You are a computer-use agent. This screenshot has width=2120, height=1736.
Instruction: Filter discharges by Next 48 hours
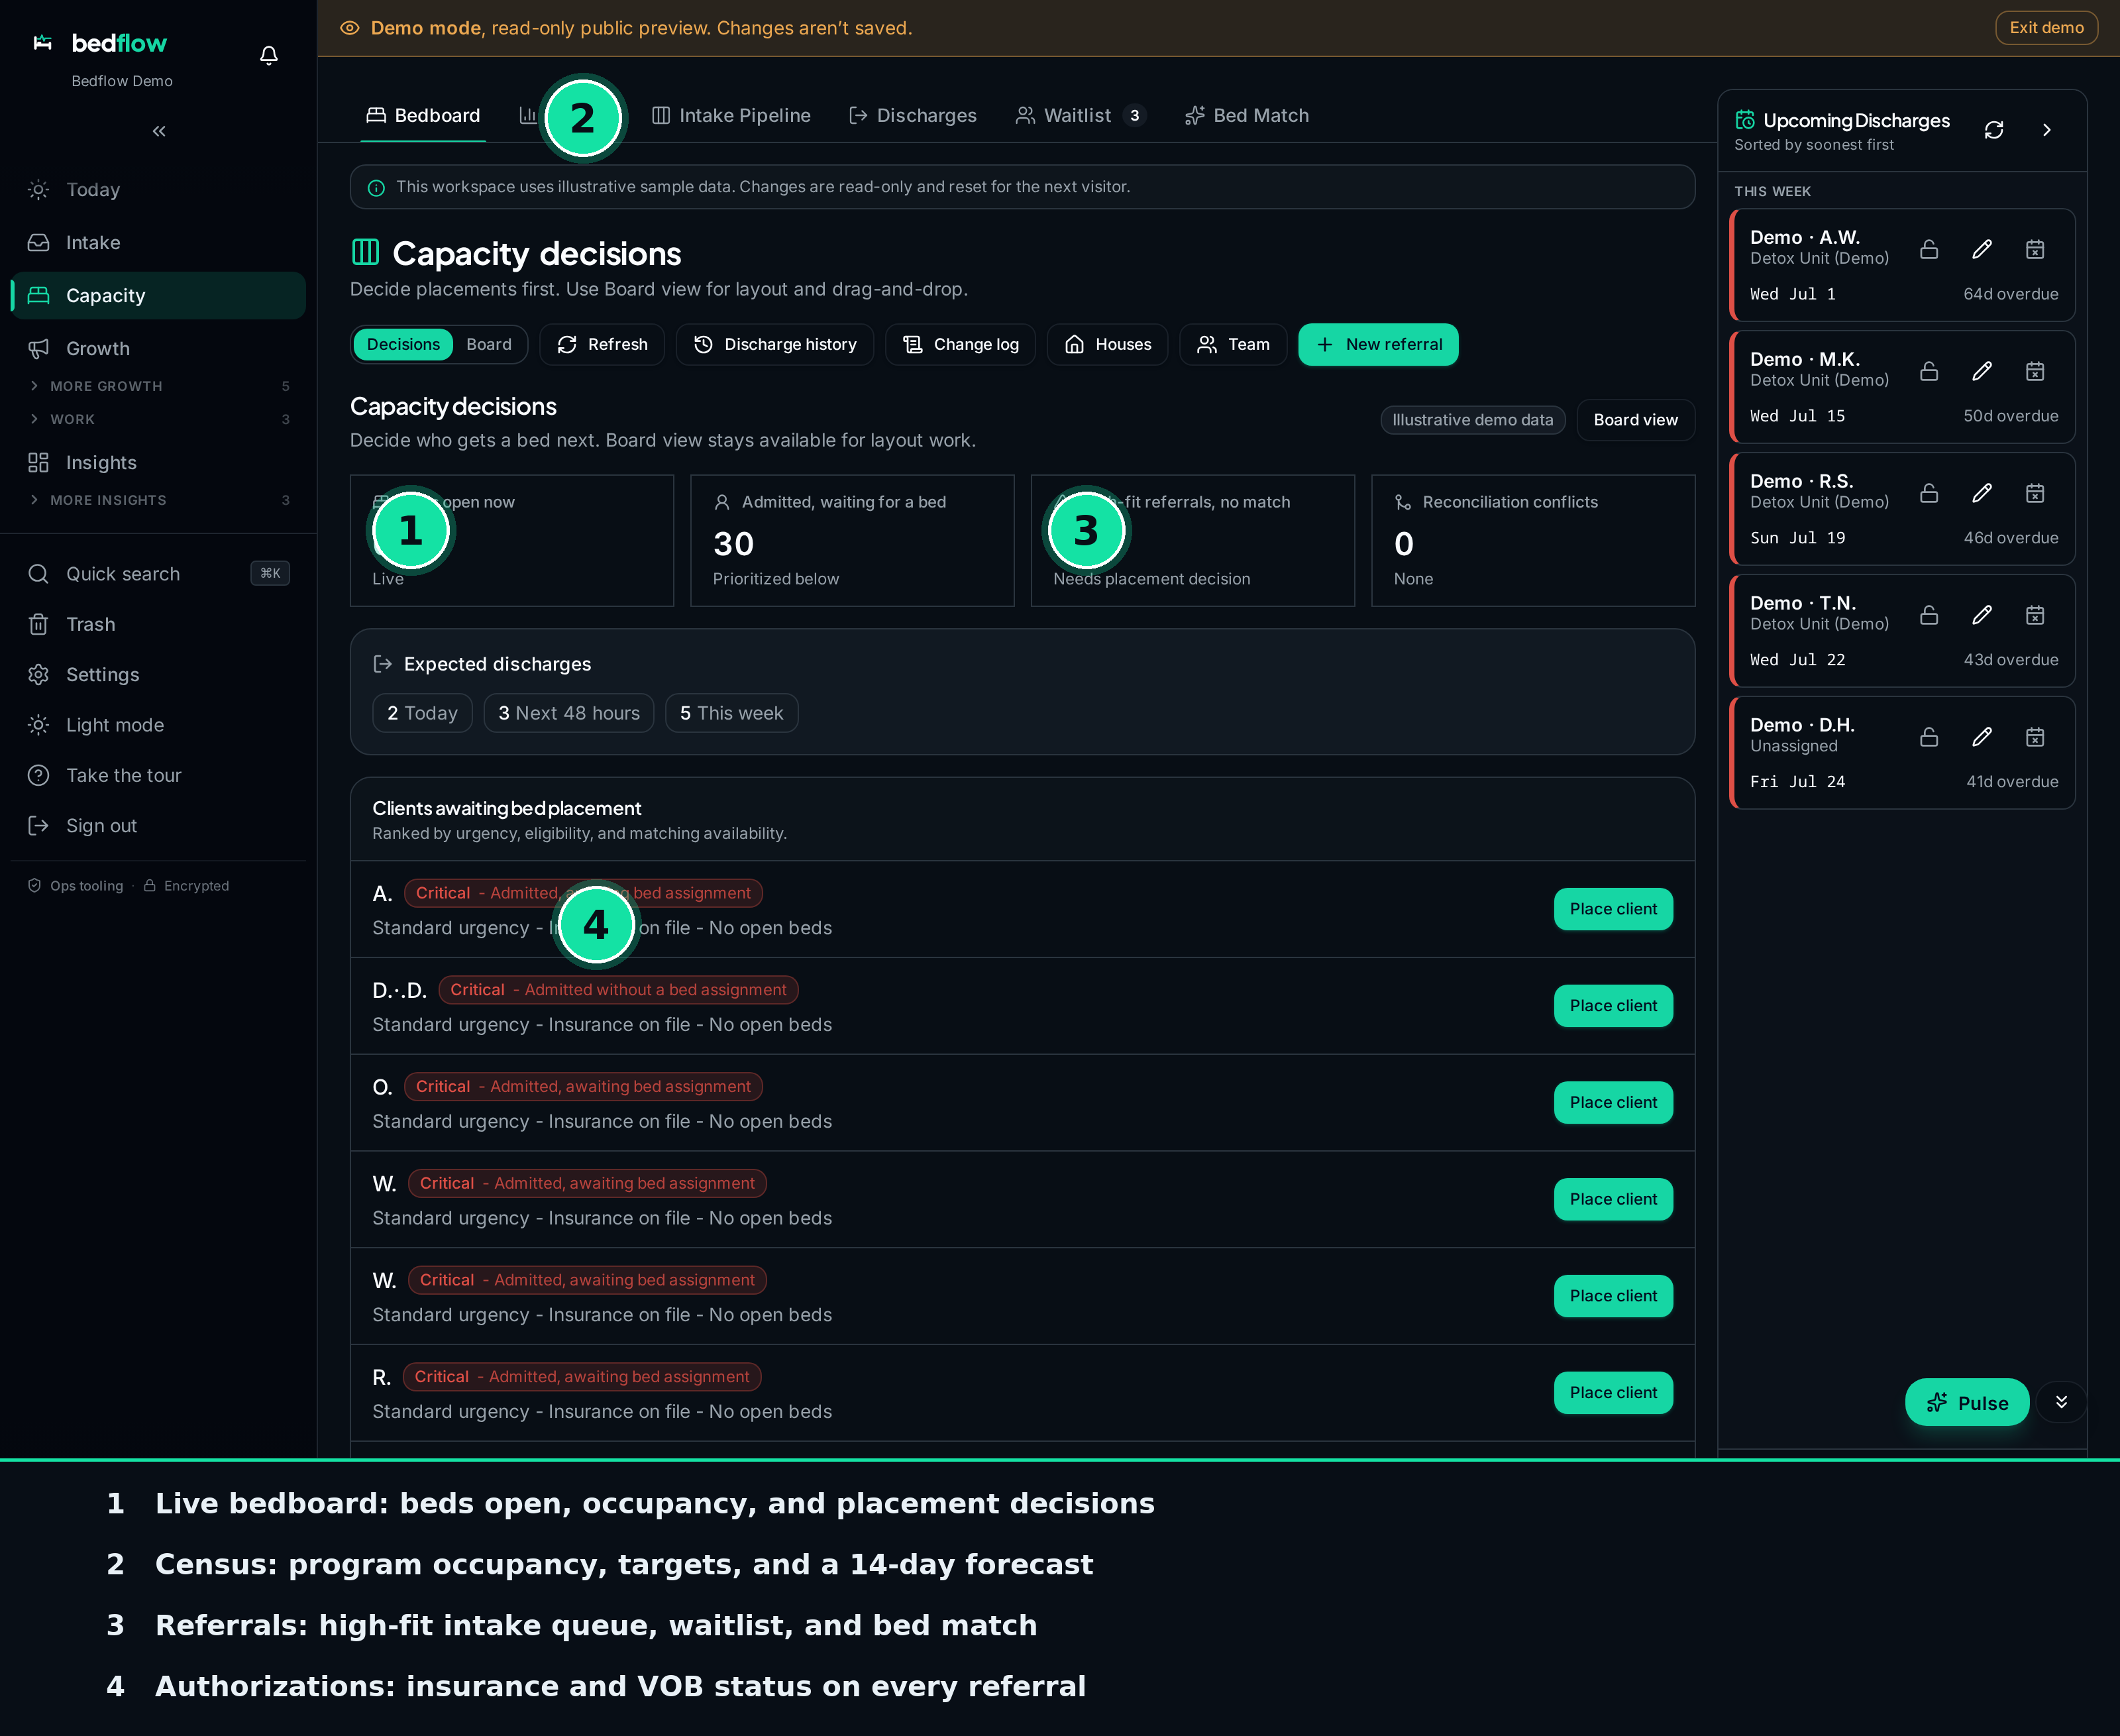pyautogui.click(x=569, y=713)
